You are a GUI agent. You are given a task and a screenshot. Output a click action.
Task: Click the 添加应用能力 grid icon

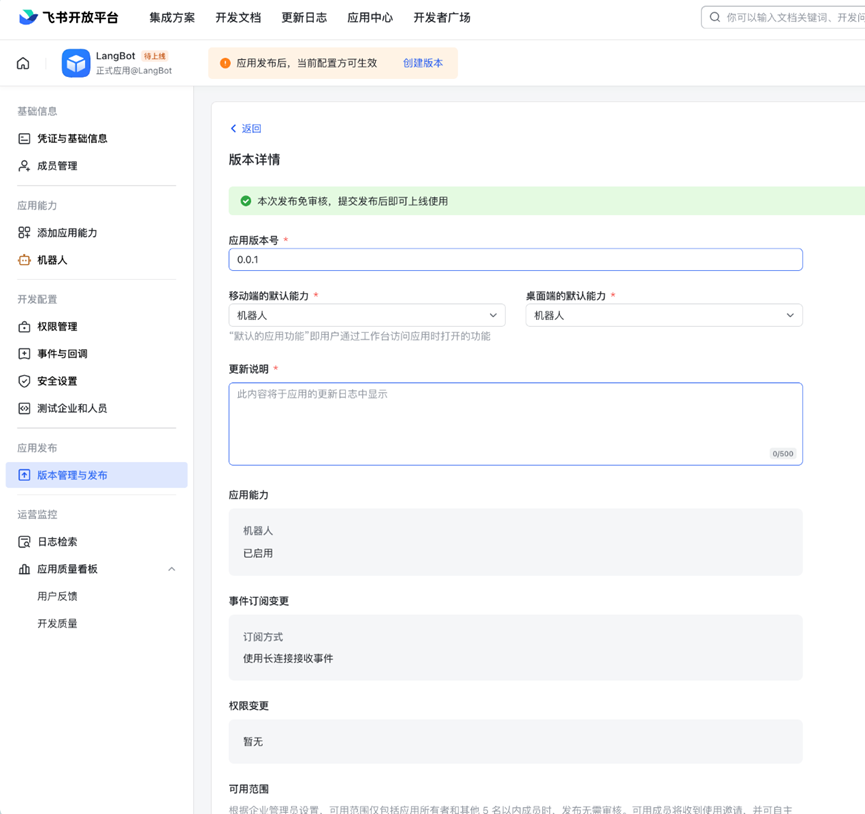pos(24,233)
